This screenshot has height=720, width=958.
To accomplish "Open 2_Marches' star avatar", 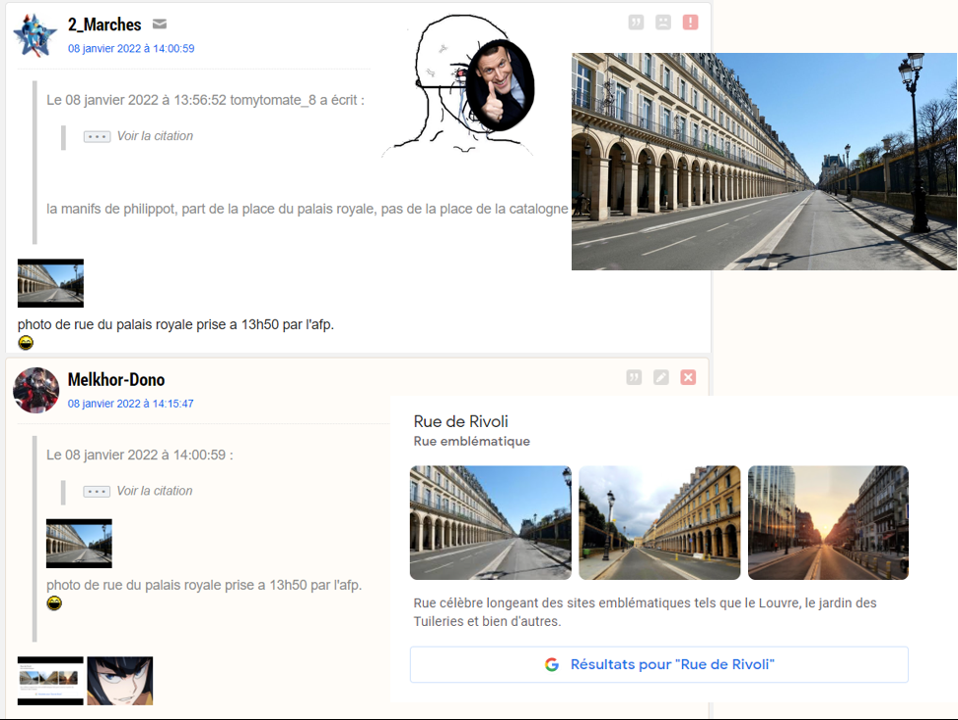I will click(x=35, y=36).
